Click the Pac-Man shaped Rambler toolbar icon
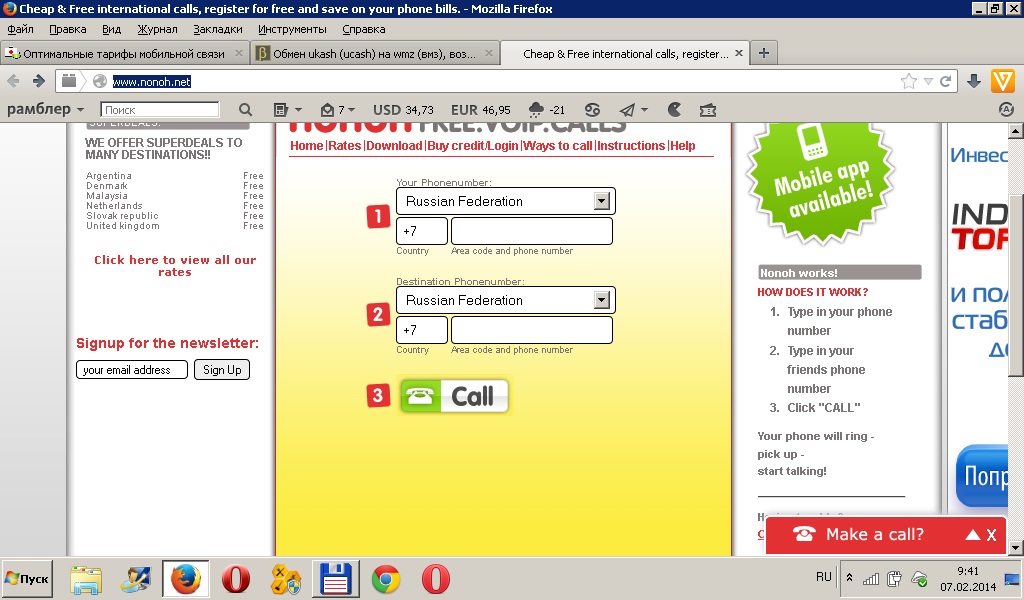The image size is (1024, 600). [675, 110]
